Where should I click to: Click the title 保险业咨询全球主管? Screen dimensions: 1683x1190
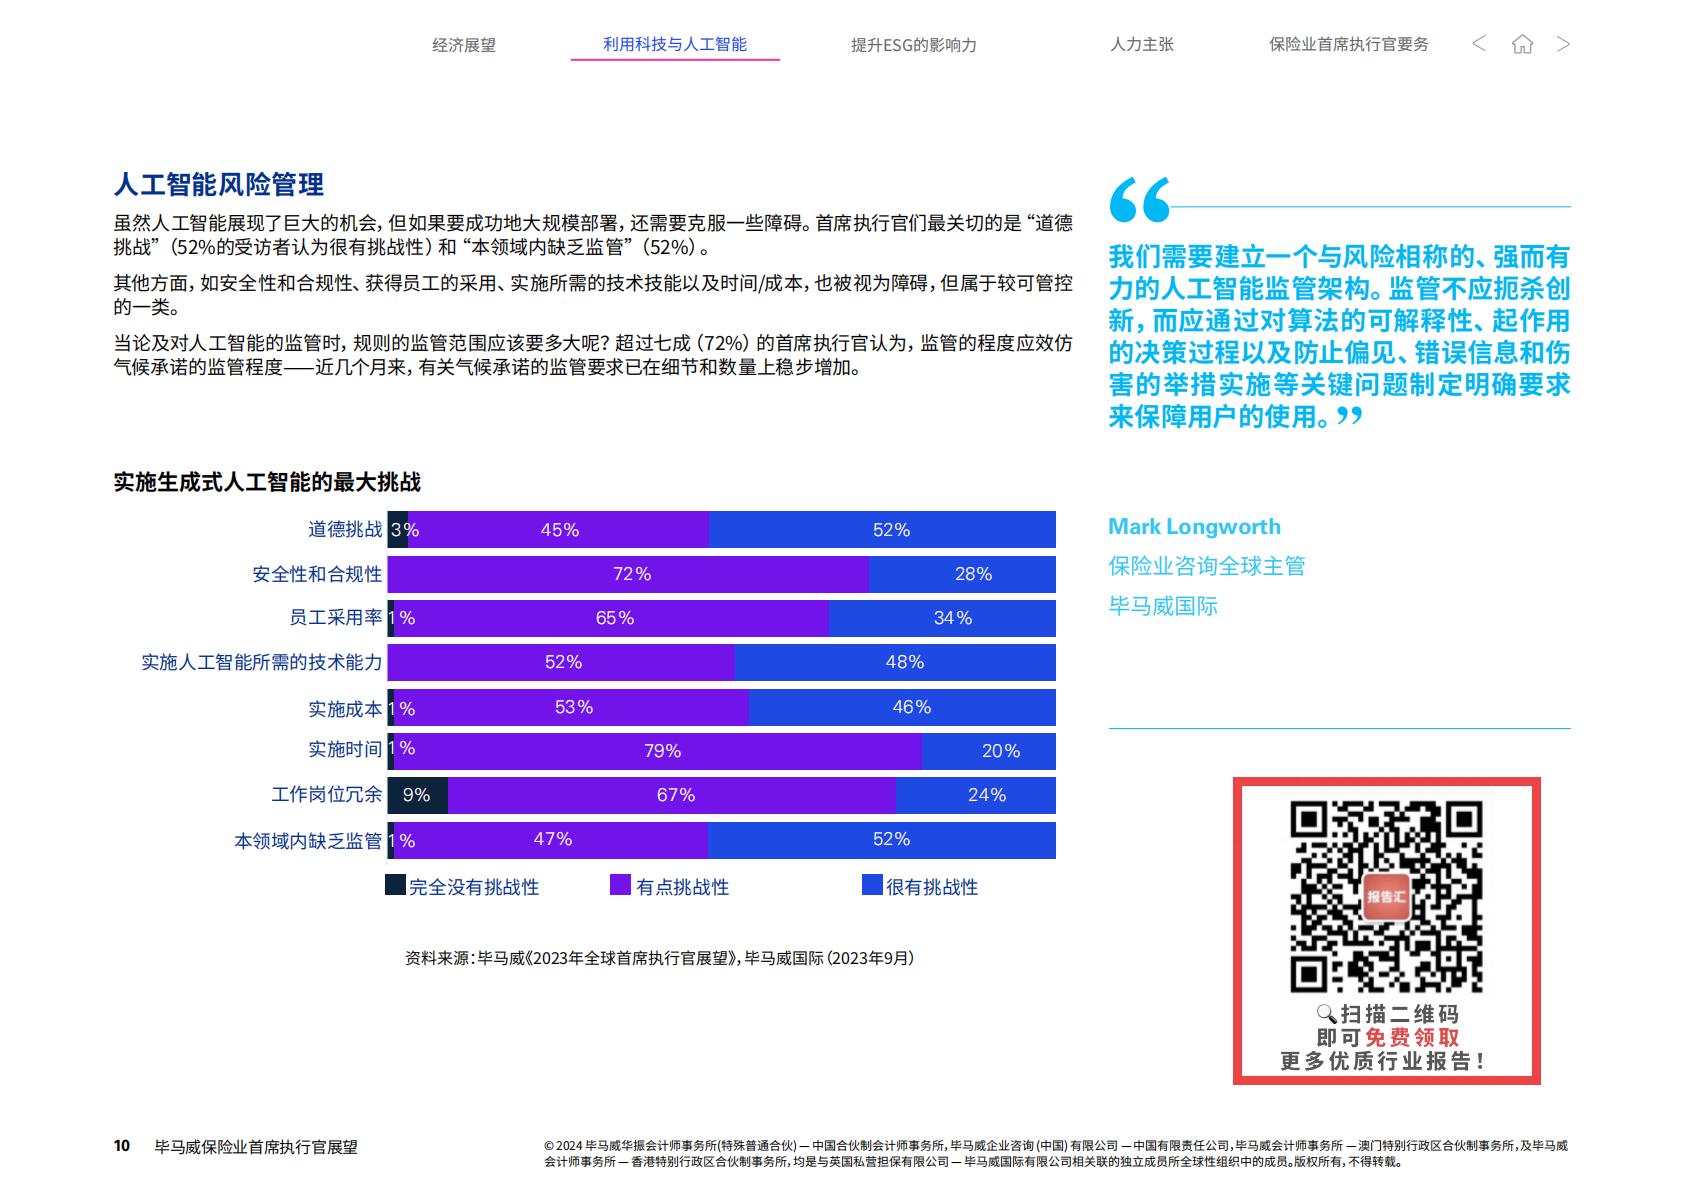(x=1206, y=566)
